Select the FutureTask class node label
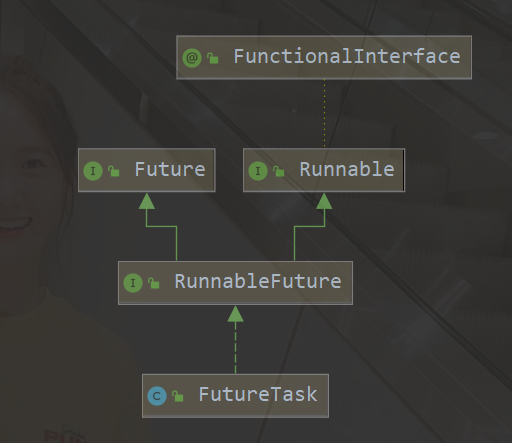 [258, 394]
